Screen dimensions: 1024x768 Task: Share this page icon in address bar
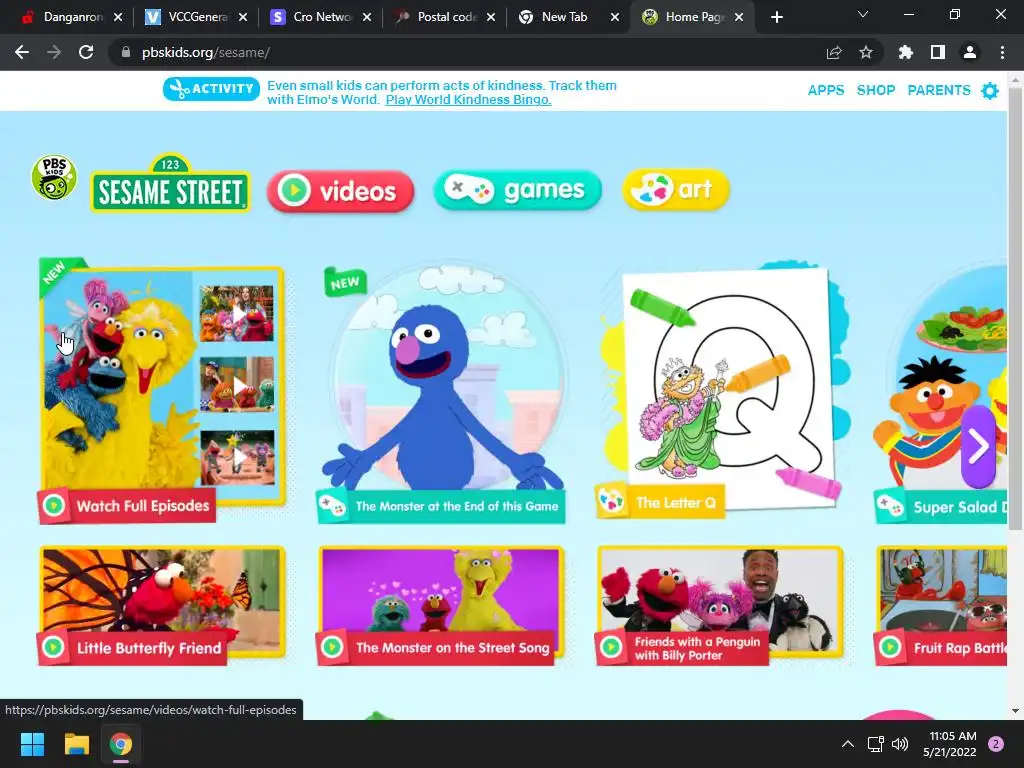point(834,52)
